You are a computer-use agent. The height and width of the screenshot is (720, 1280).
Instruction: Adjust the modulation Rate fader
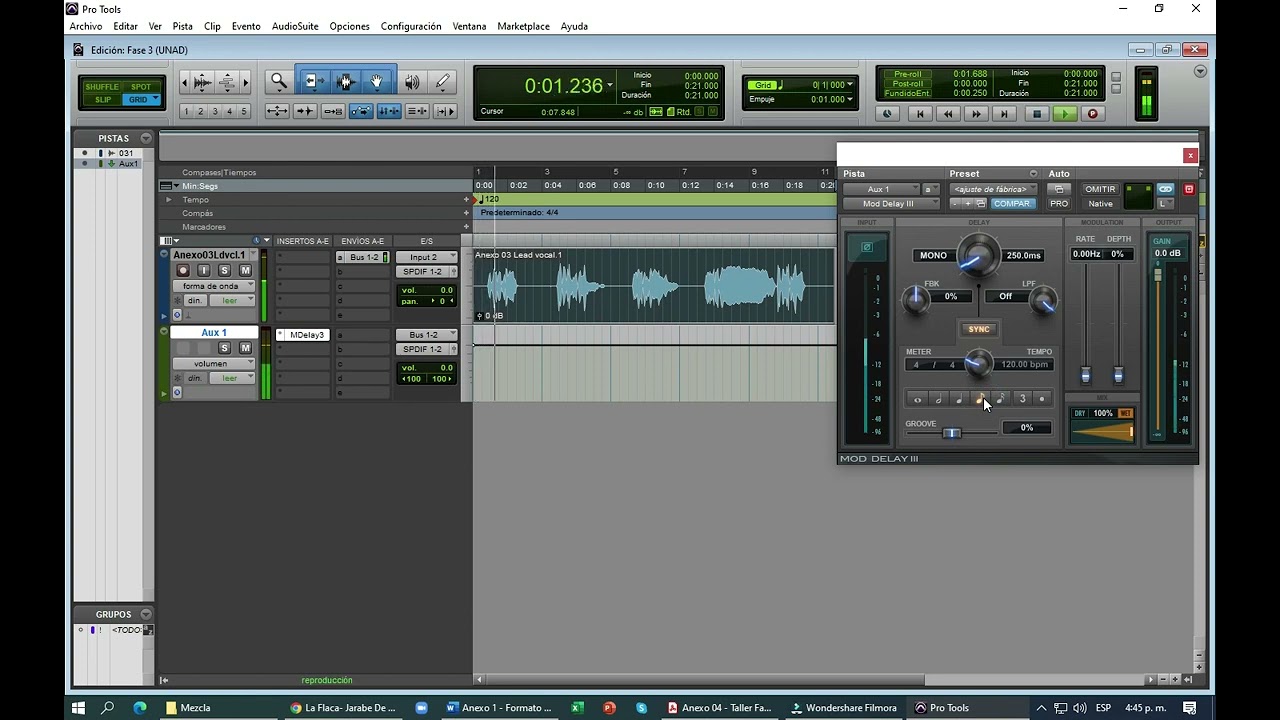point(1086,376)
